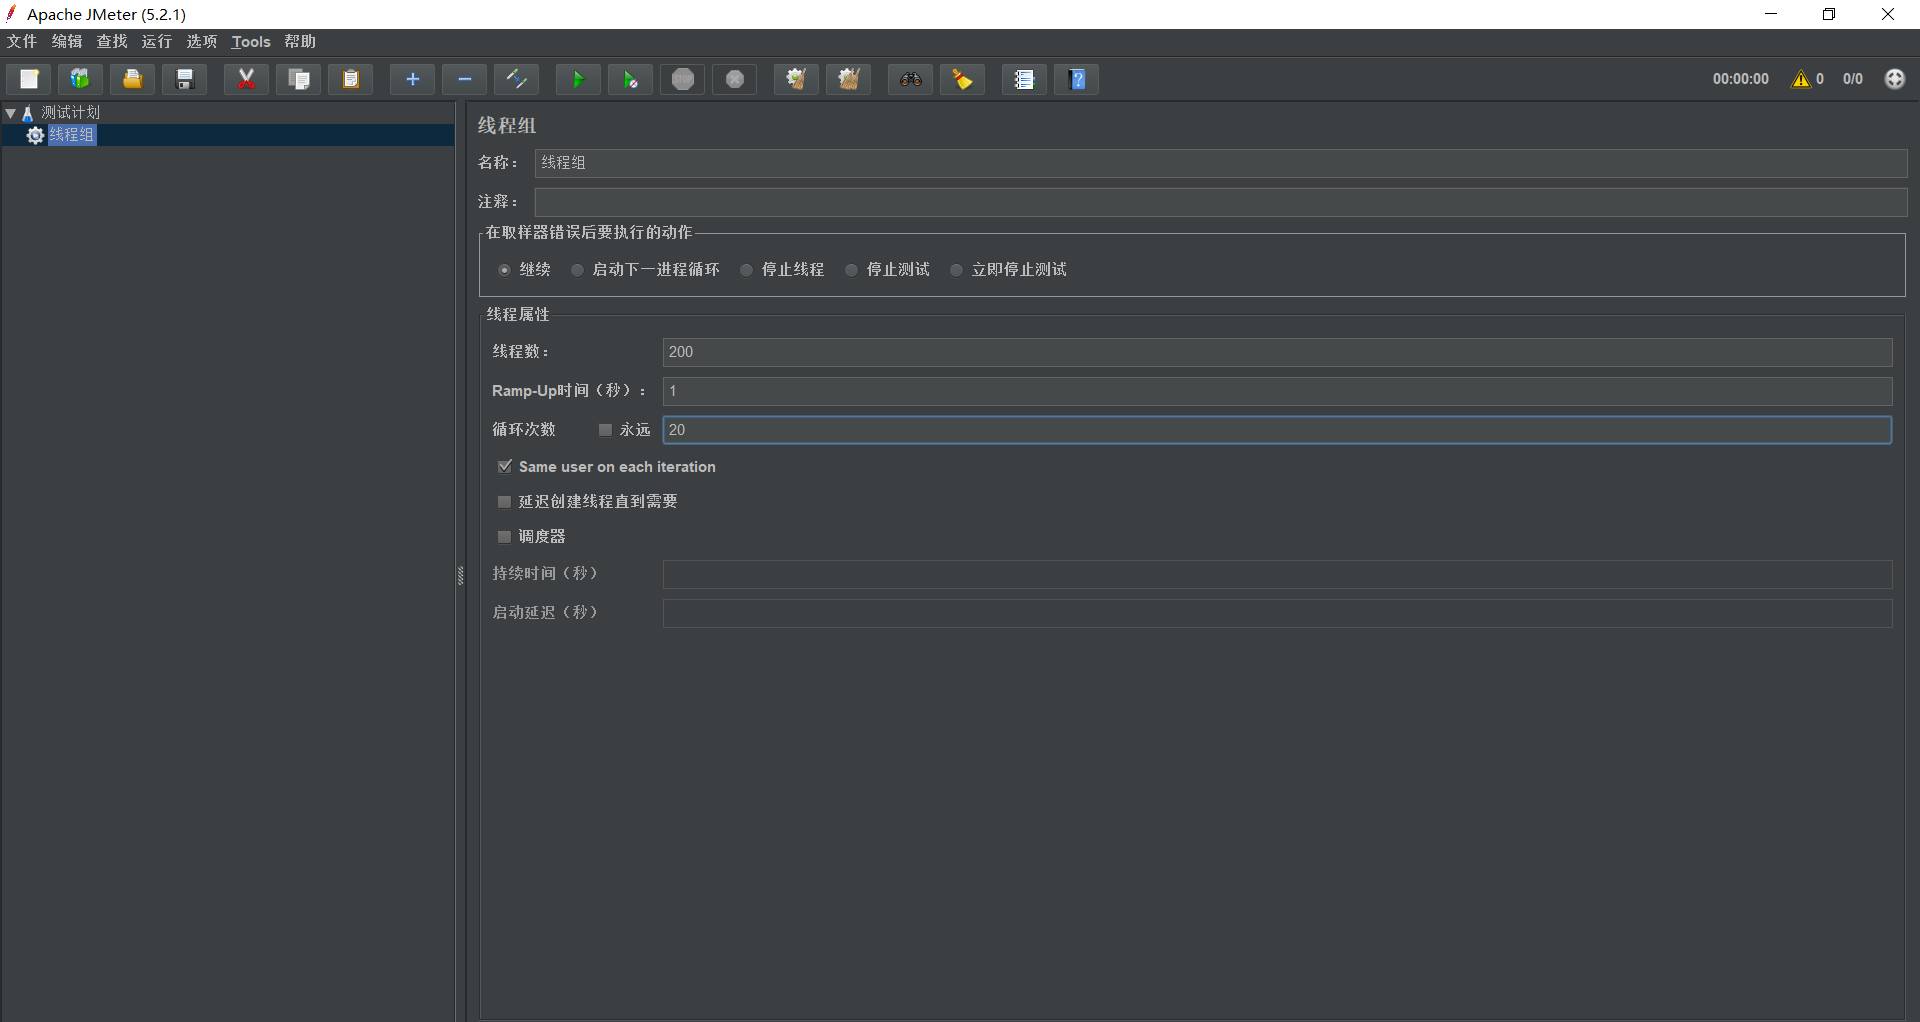Click the Save disk icon
This screenshot has height=1022, width=1920.
coord(185,79)
